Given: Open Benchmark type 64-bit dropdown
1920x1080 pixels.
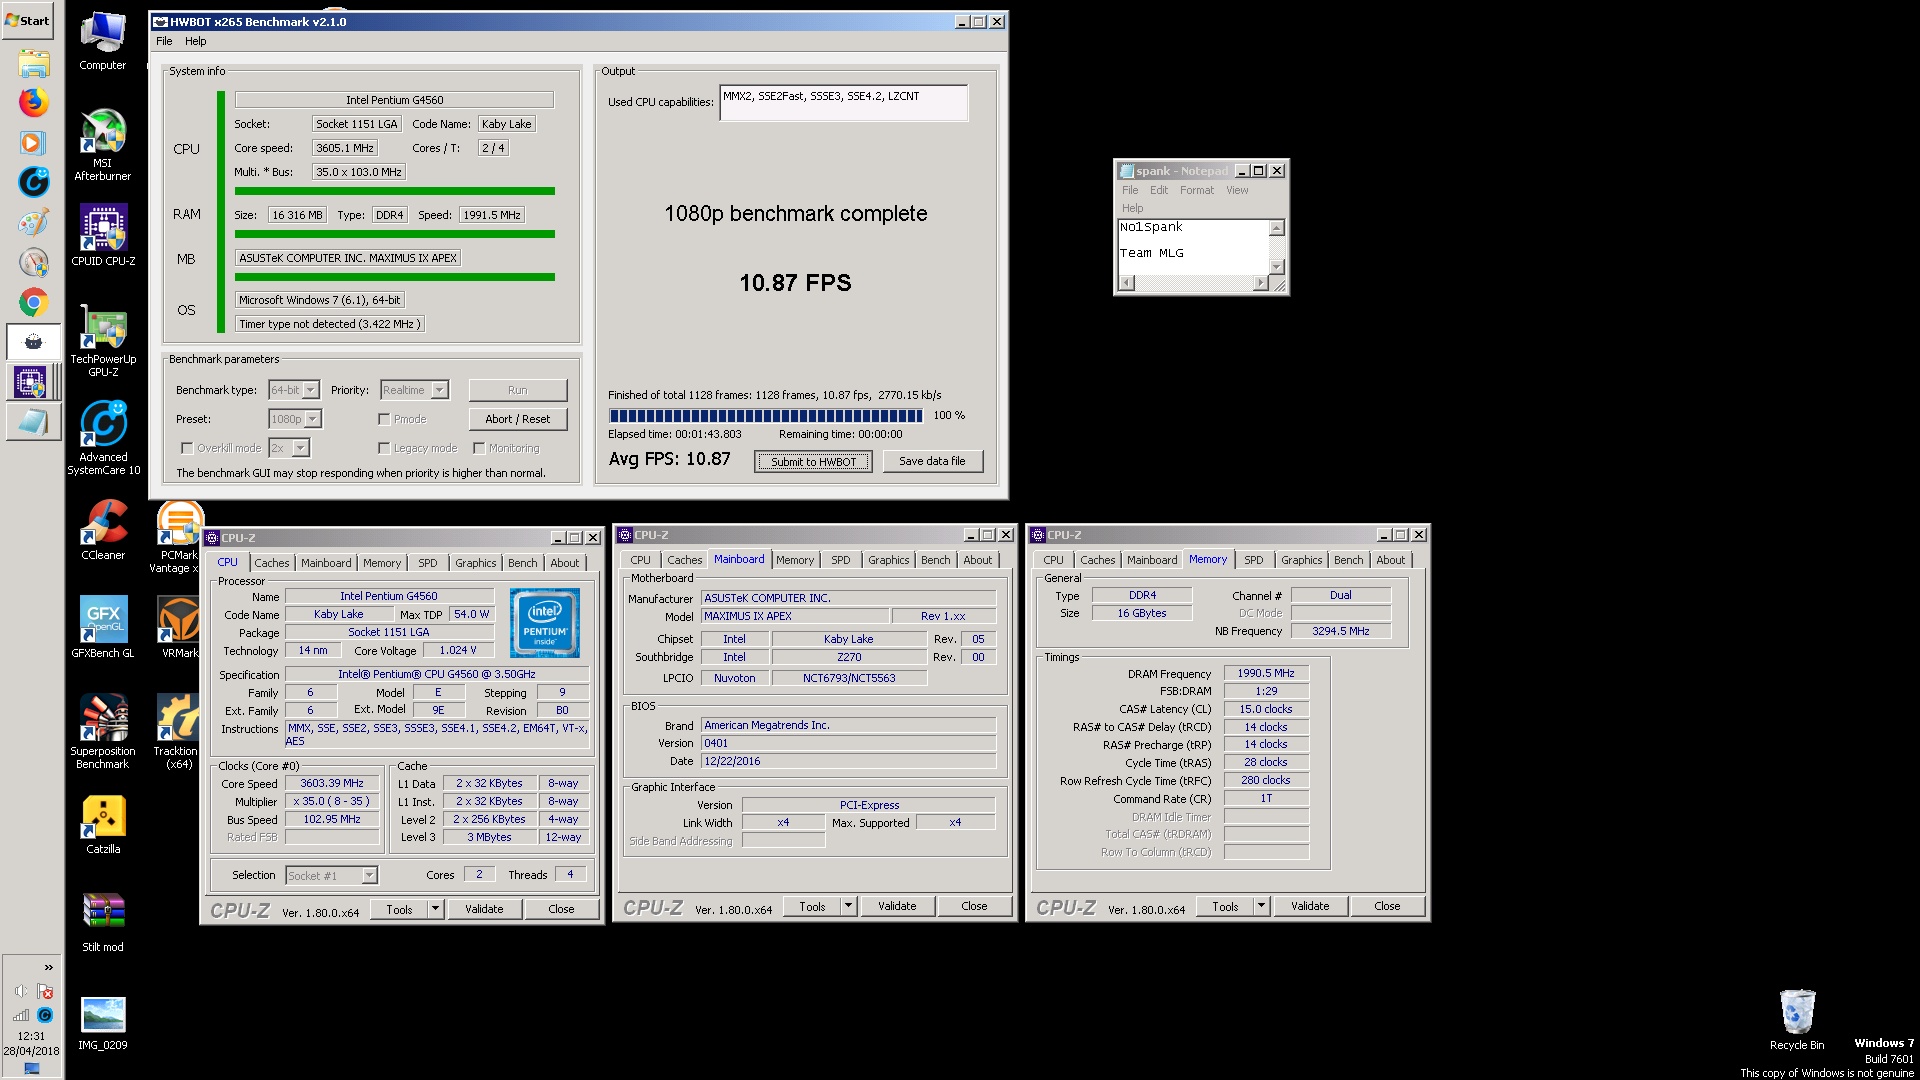Looking at the screenshot, I should click(x=294, y=390).
